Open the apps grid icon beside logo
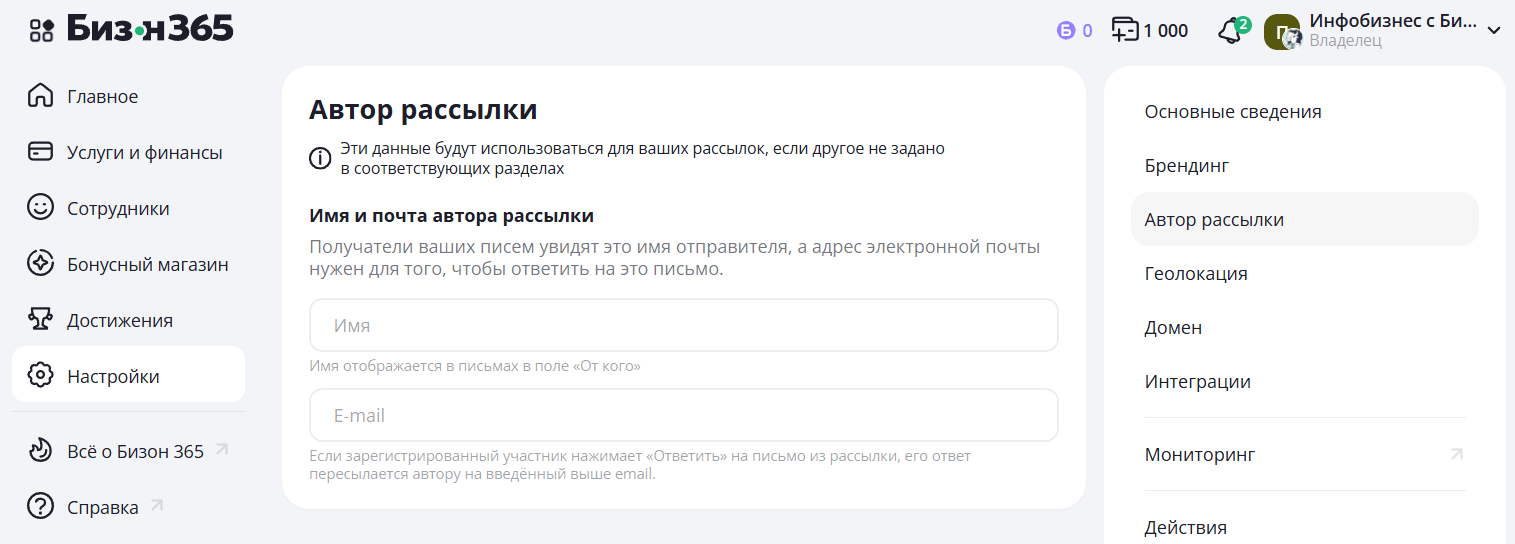This screenshot has width=1515, height=544. pyautogui.click(x=41, y=30)
